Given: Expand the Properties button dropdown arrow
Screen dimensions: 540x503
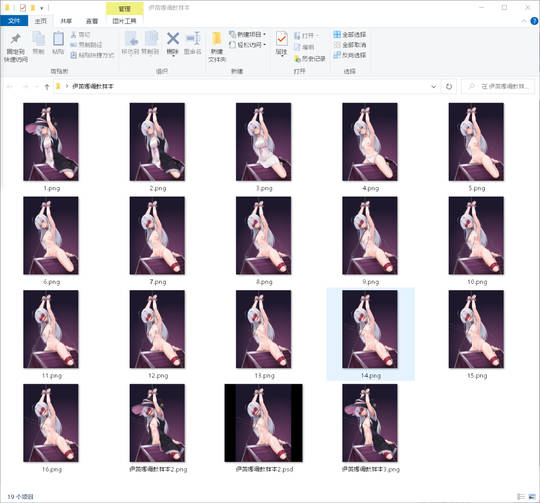Looking at the screenshot, I should (x=282, y=56).
